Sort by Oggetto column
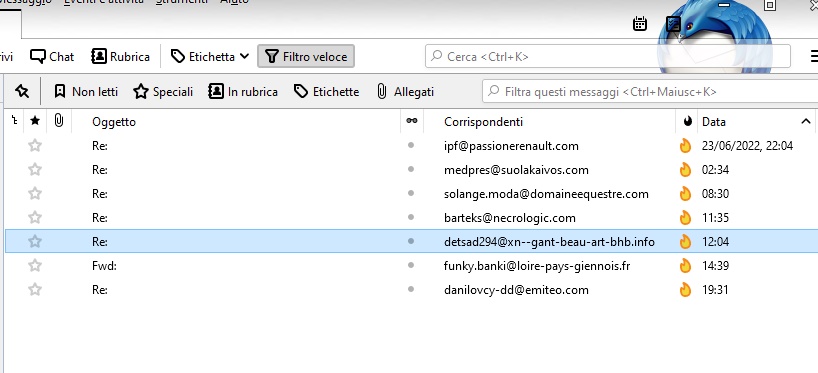The width and height of the screenshot is (818, 373). tap(114, 122)
